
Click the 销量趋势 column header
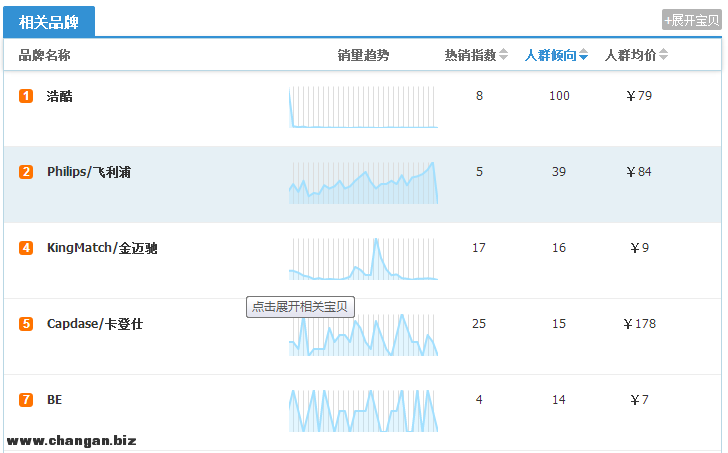click(x=363, y=55)
